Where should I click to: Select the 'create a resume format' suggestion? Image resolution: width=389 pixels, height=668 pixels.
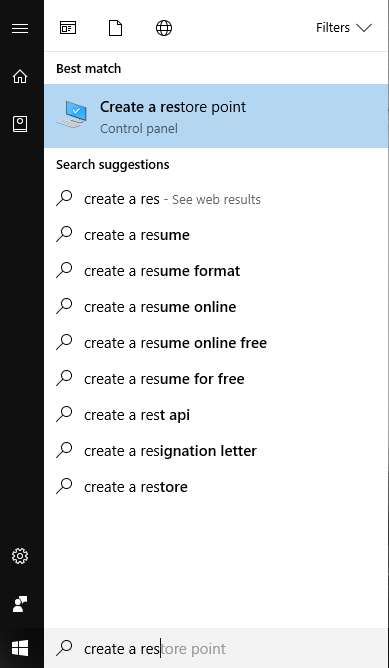click(216, 271)
